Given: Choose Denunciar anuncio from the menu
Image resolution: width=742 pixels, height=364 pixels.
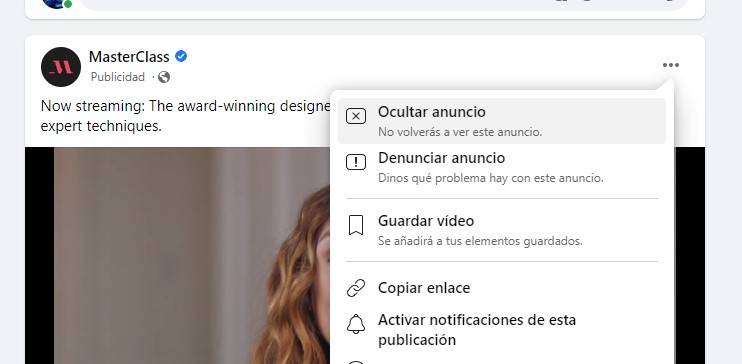Looking at the screenshot, I should [x=502, y=167].
